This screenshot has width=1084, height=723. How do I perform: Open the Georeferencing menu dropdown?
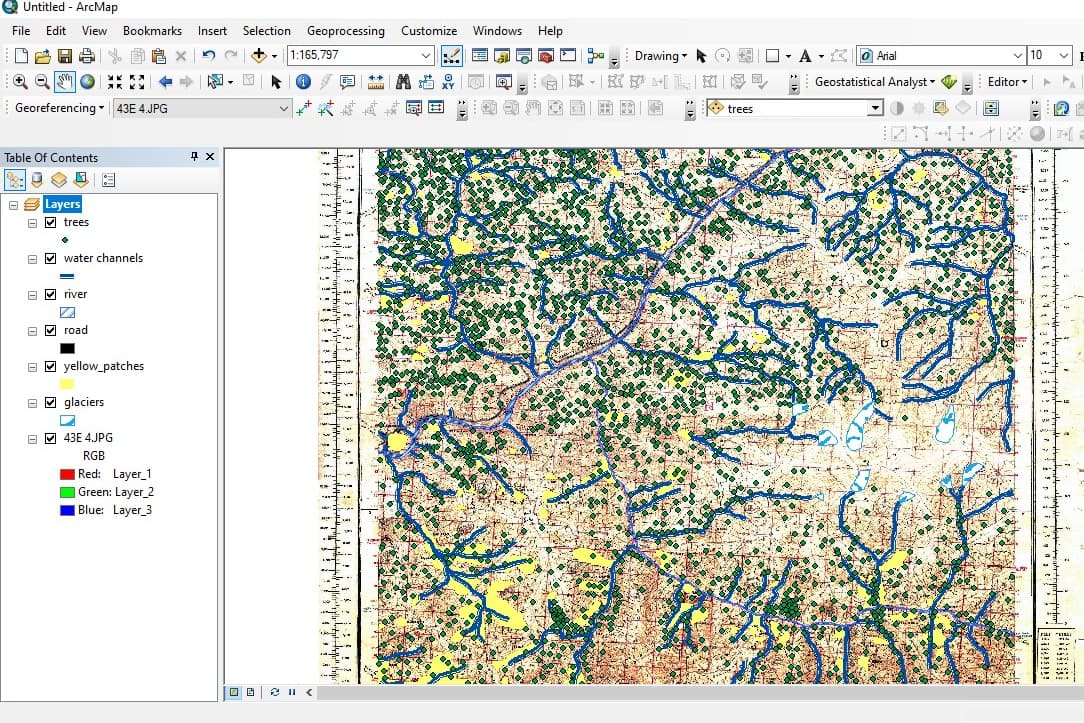click(x=59, y=108)
